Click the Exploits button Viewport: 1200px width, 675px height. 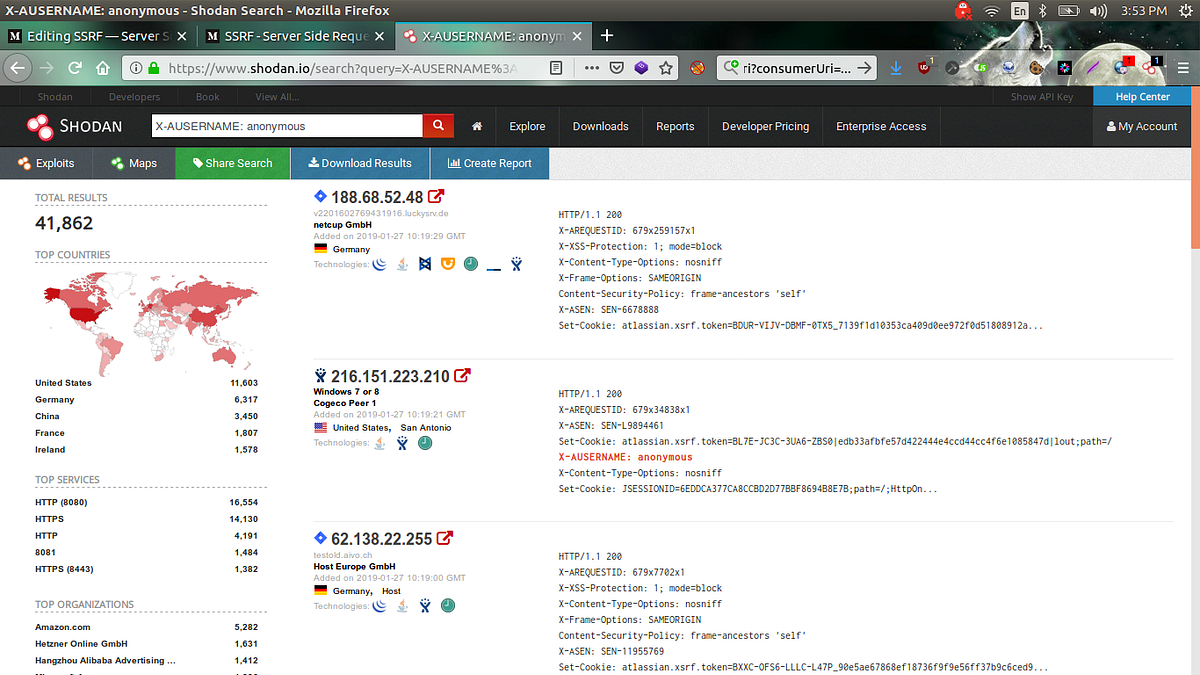46,163
